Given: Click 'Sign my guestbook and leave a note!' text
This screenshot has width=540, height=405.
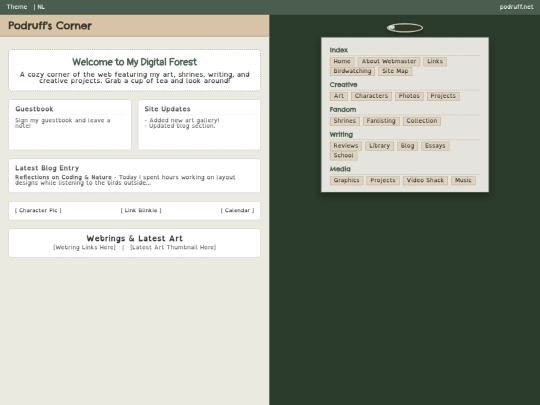Looking at the screenshot, I should pyautogui.click(x=63, y=123).
